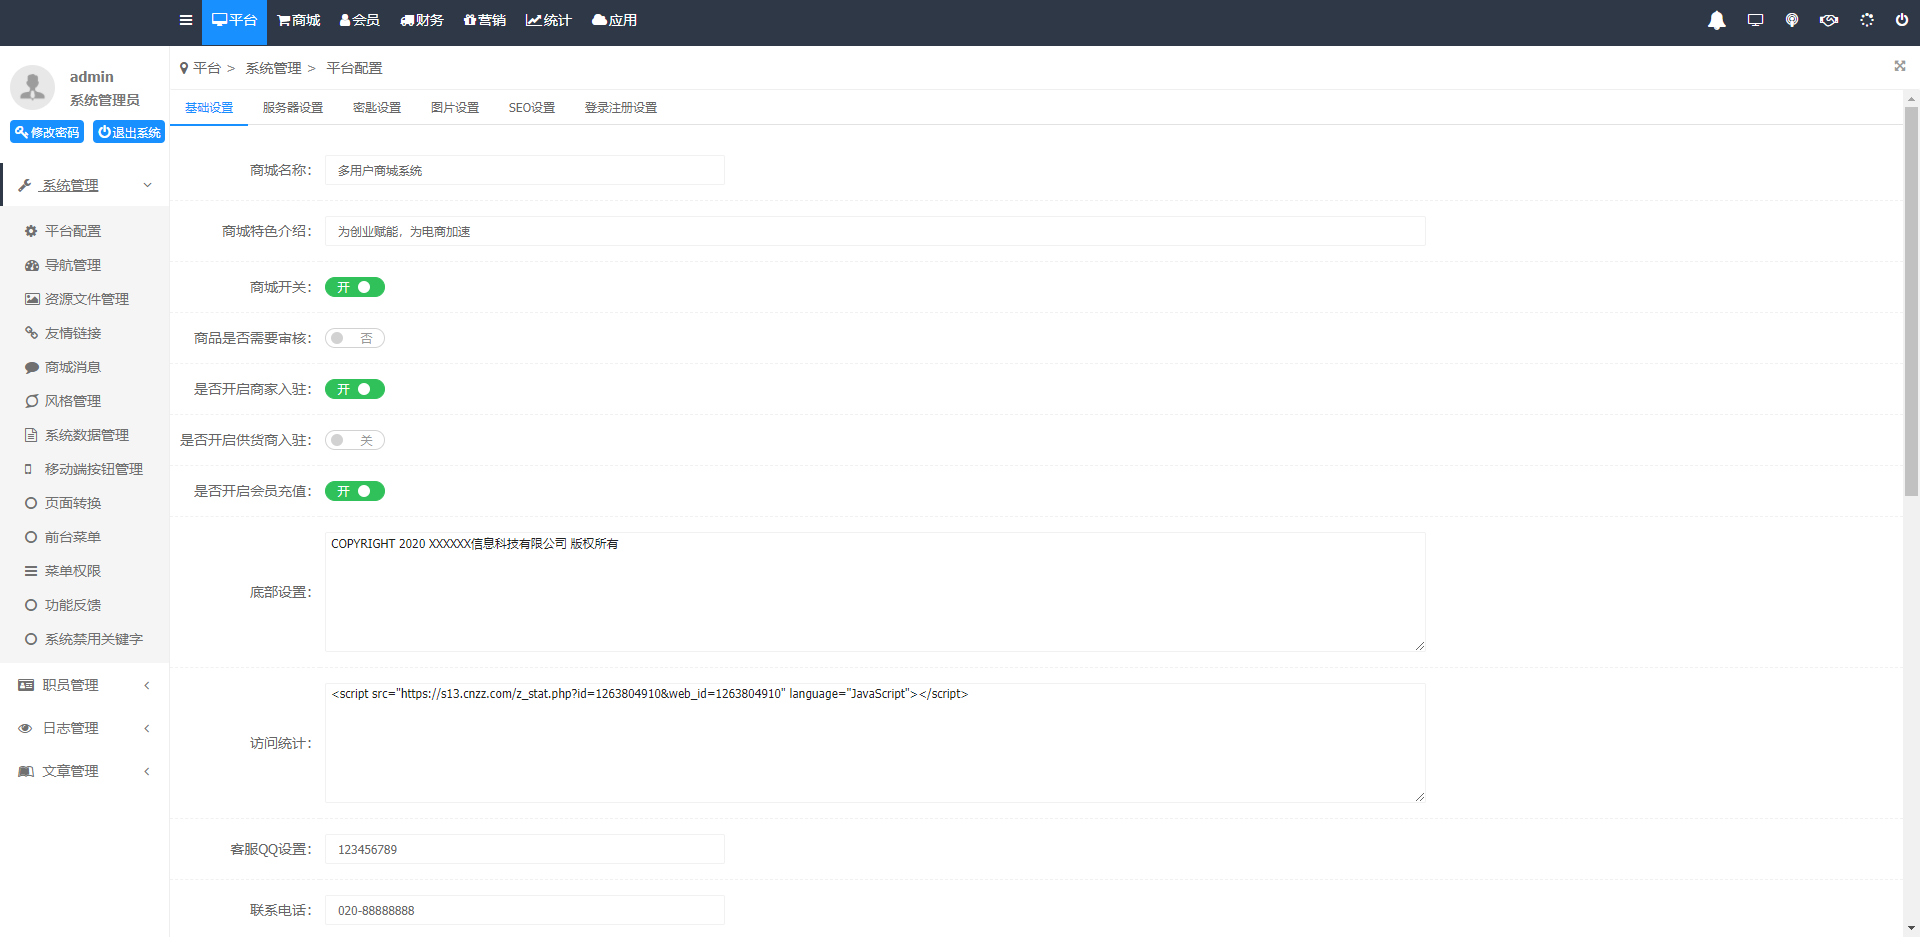Open the bell notifications icon

tap(1717, 20)
